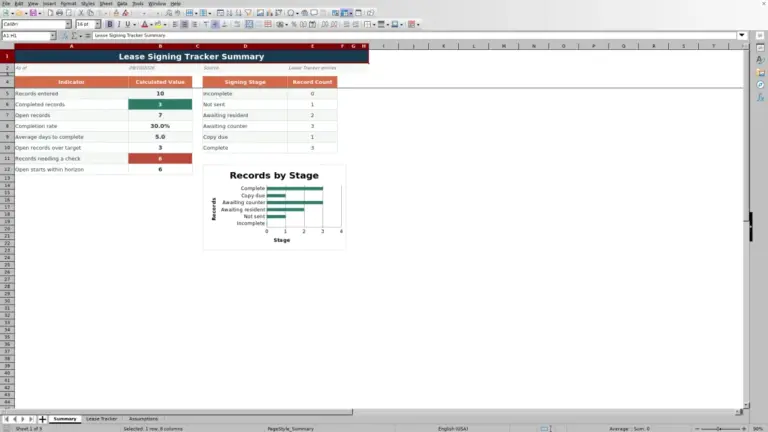Click the zoom out minus button

click(697, 429)
